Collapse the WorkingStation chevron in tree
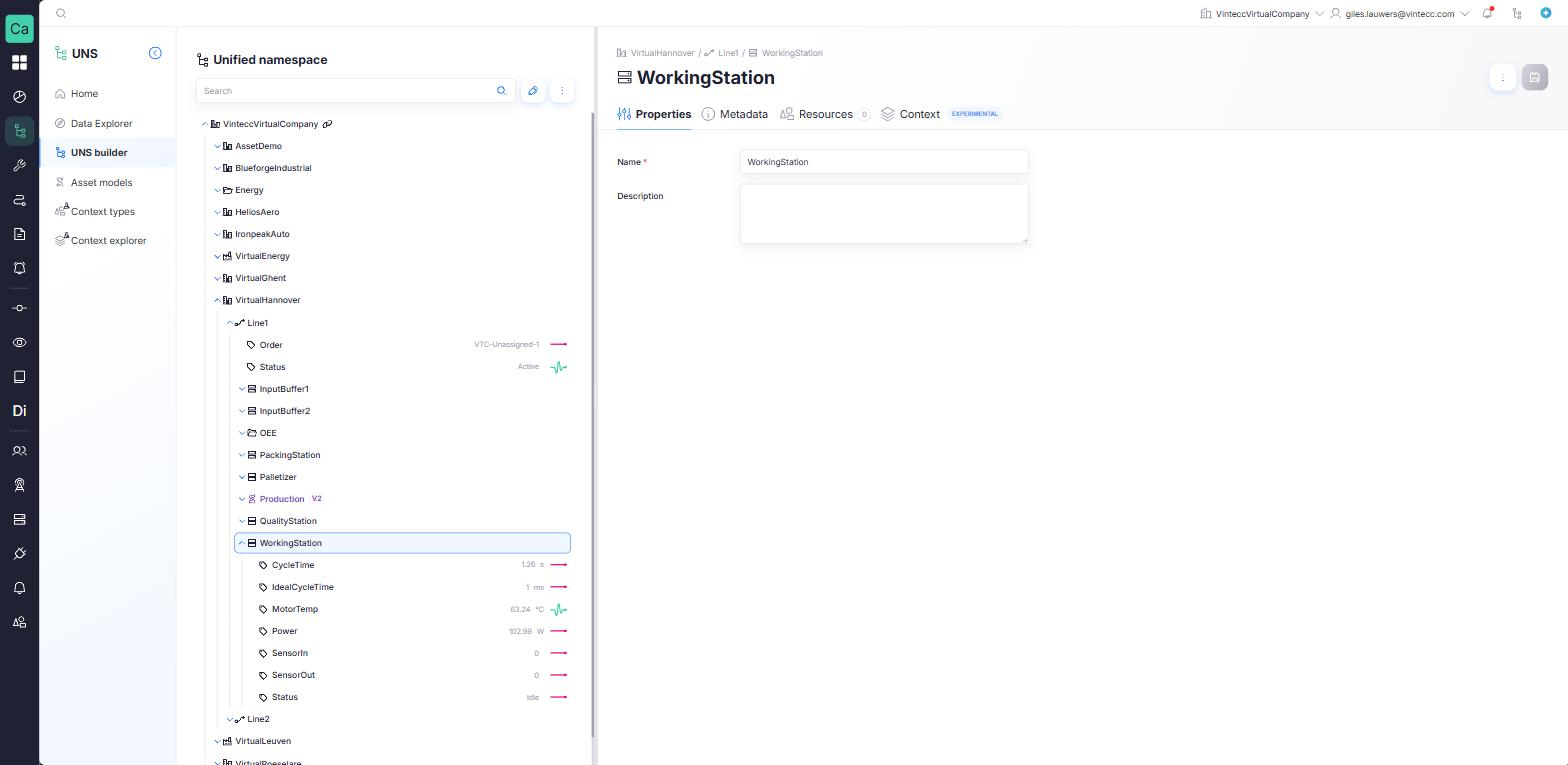Image resolution: width=1568 pixels, height=765 pixels. click(x=241, y=543)
